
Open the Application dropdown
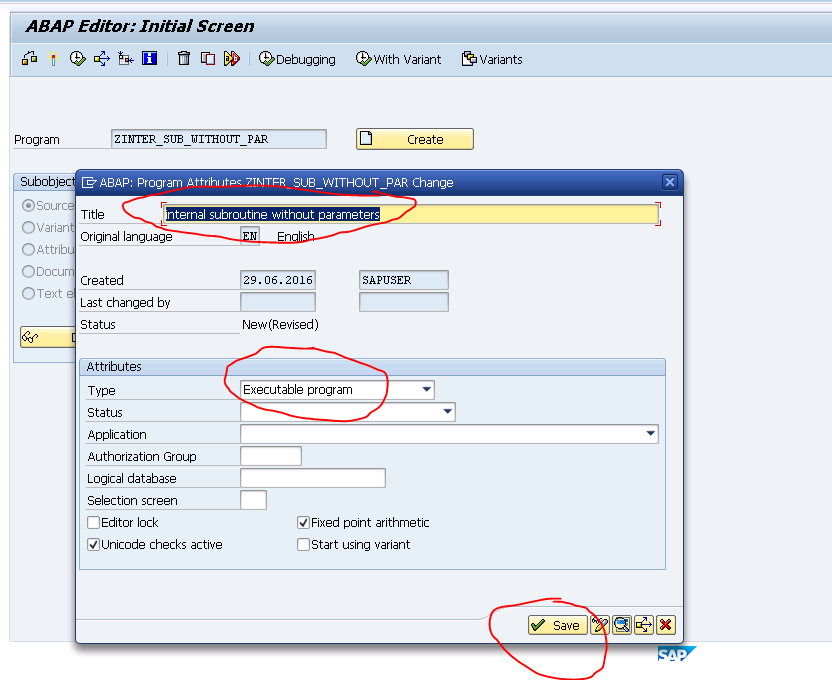653,434
